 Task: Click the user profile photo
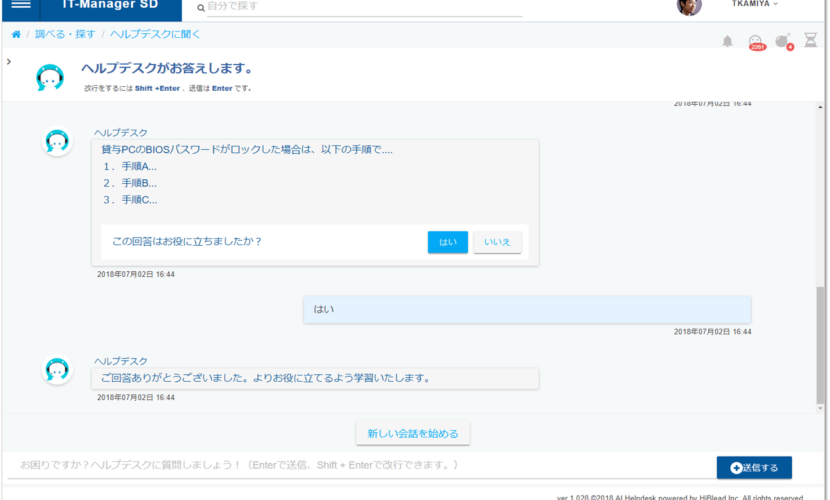(689, 6)
